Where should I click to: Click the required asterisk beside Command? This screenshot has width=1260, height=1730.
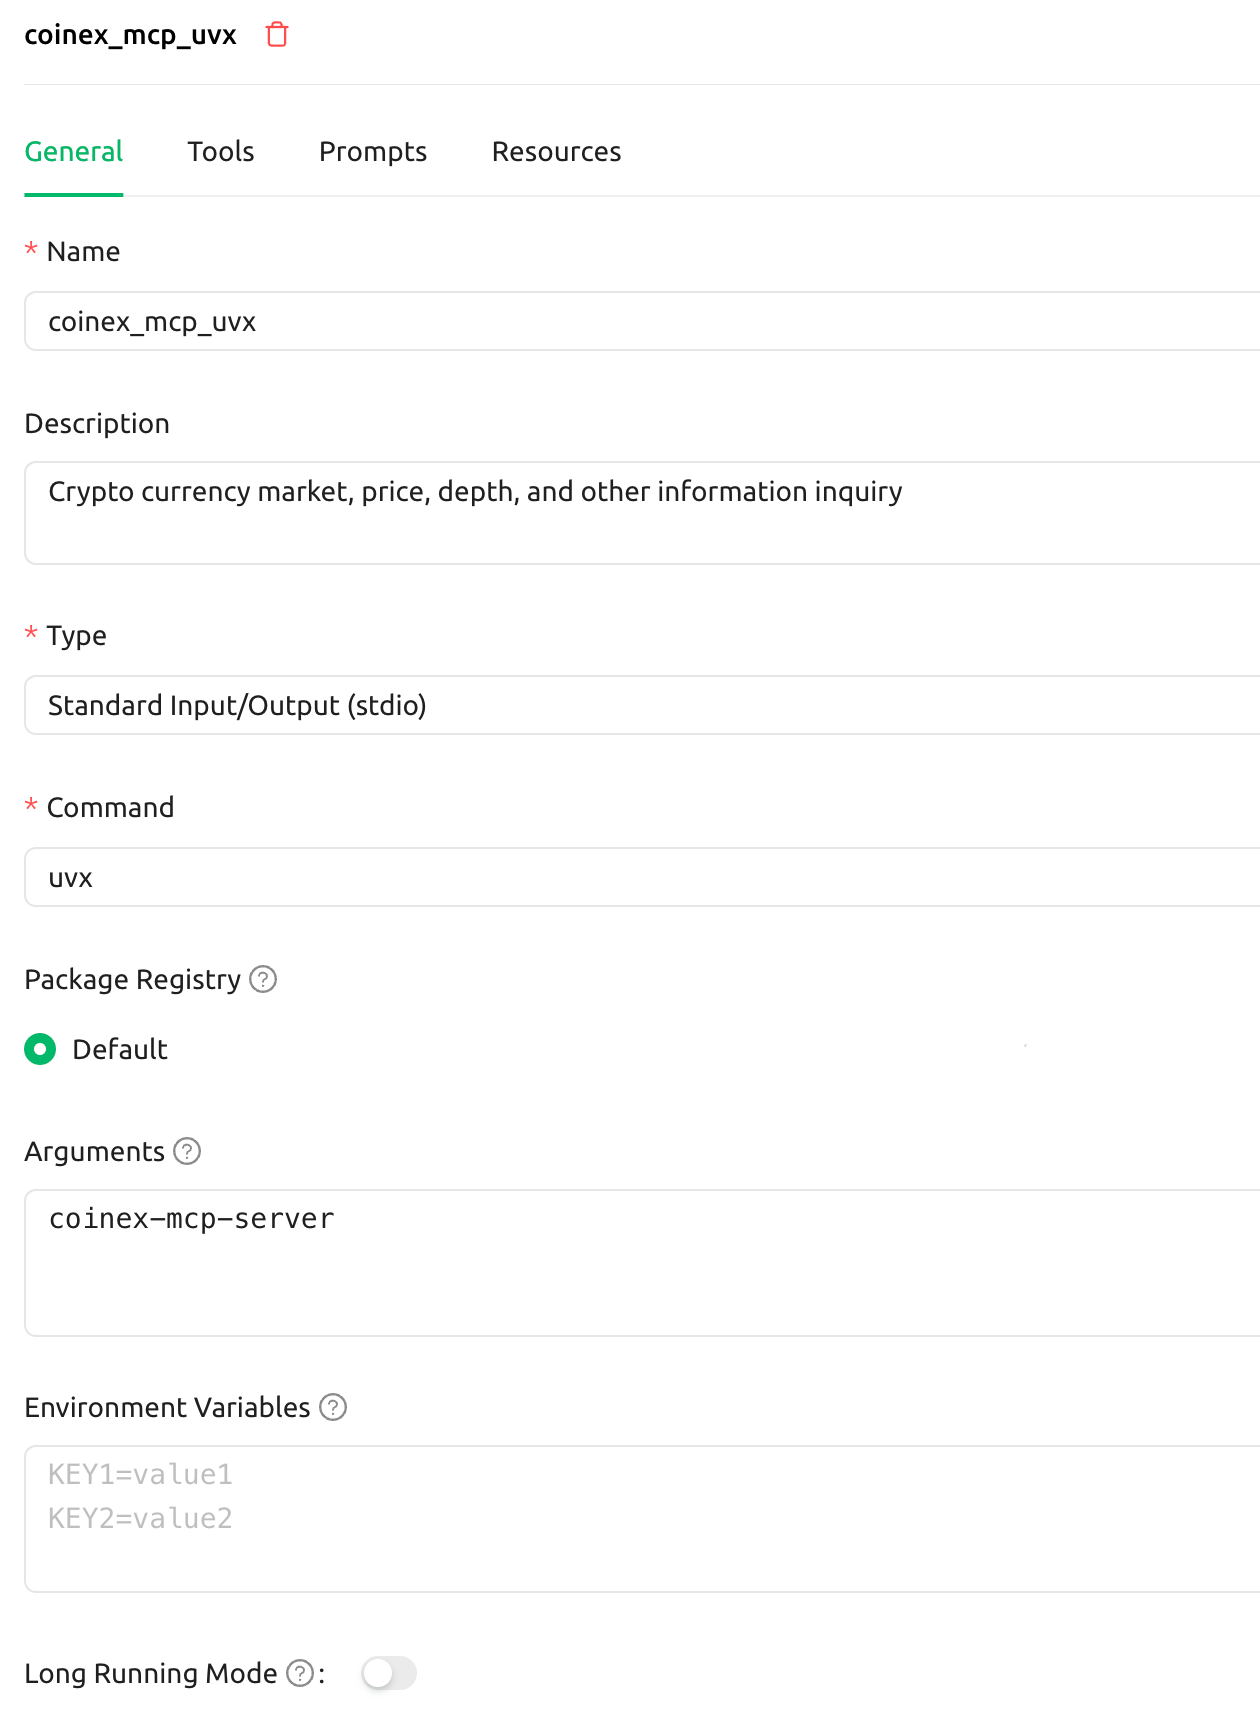pos(31,807)
